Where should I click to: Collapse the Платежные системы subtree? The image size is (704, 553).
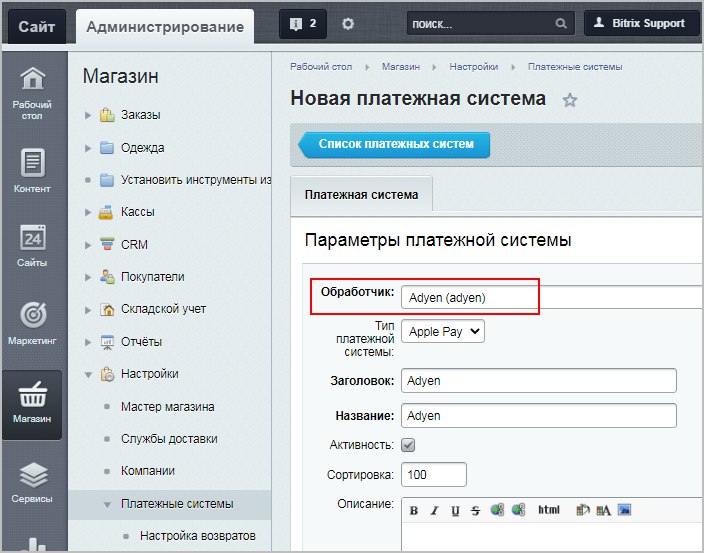click(107, 505)
